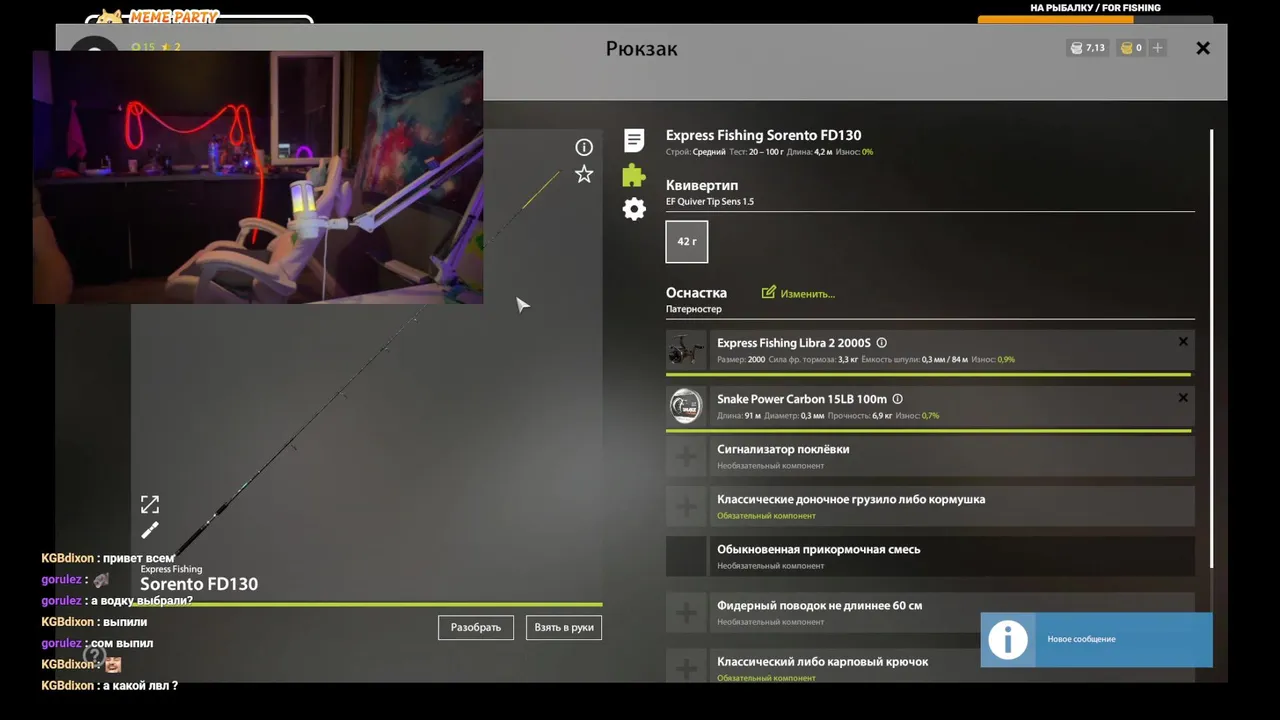Screen dimensions: 1280x720
Task: Click chat message "а водку выбрали?"
Action: (142, 601)
